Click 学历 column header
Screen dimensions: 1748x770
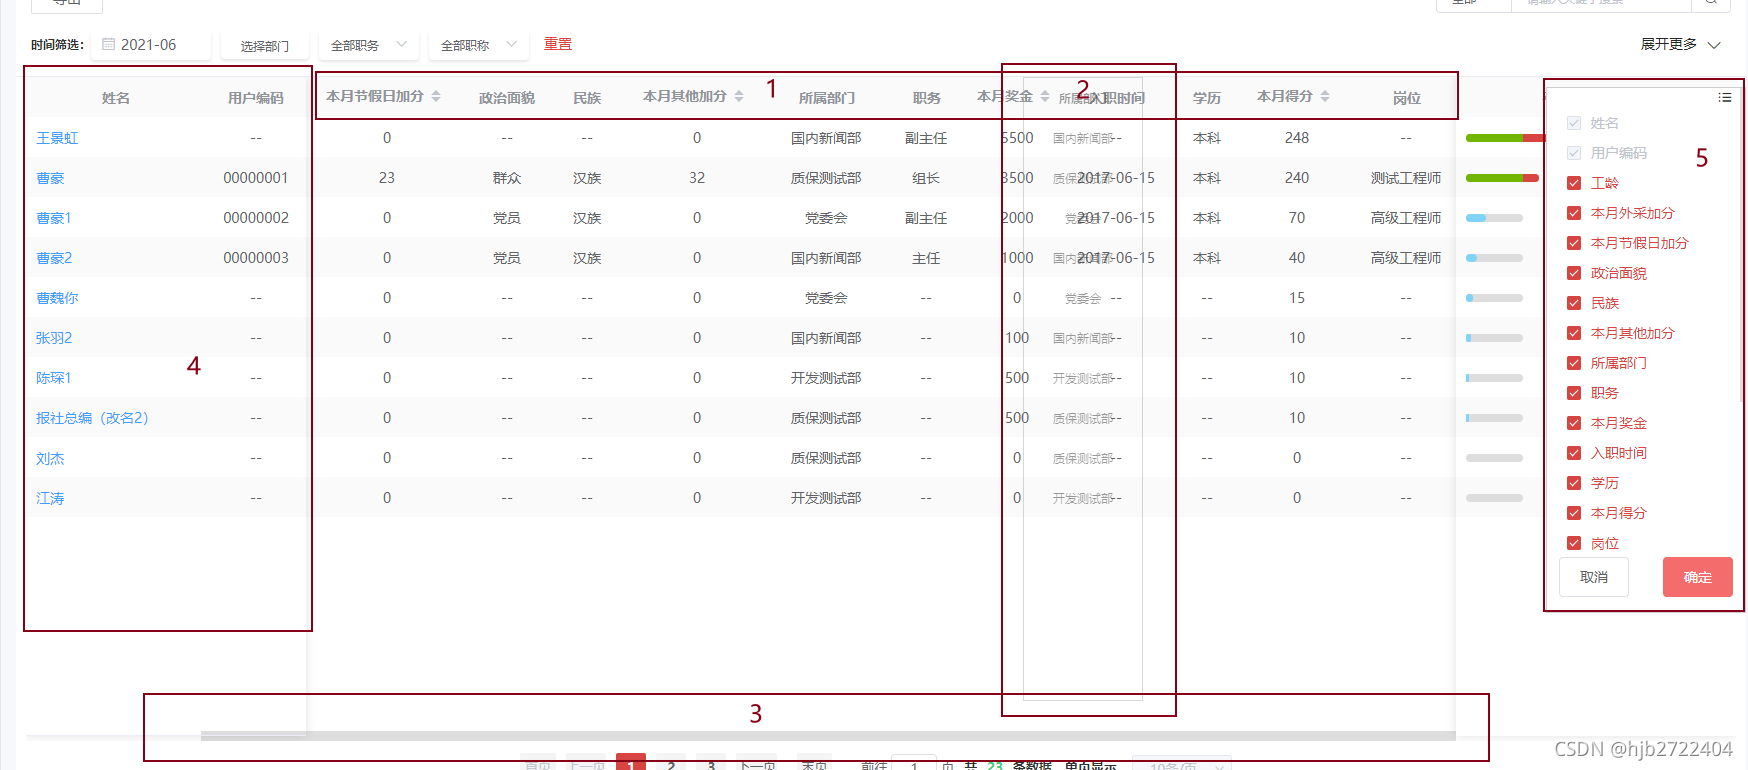[1207, 98]
